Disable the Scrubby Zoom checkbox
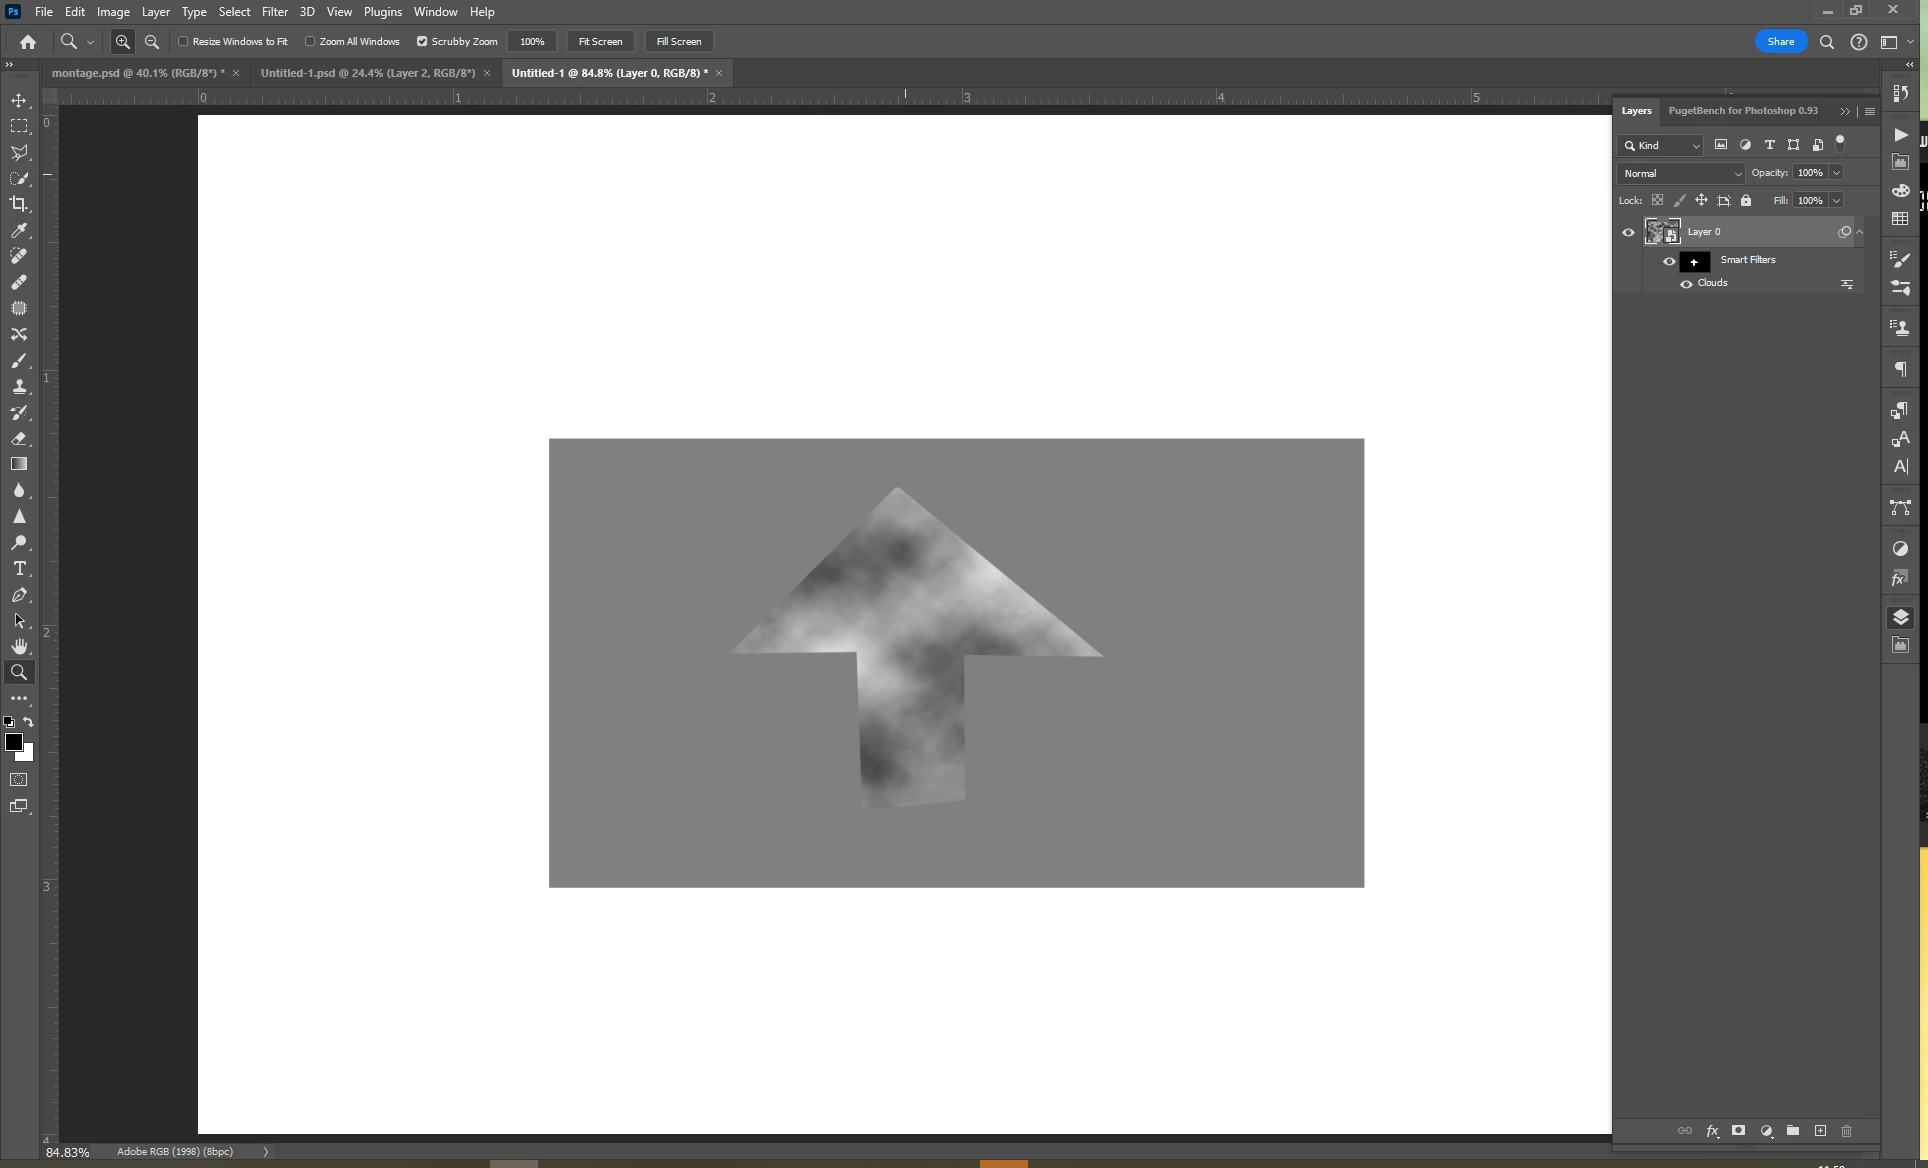This screenshot has width=1928, height=1168. (422, 42)
